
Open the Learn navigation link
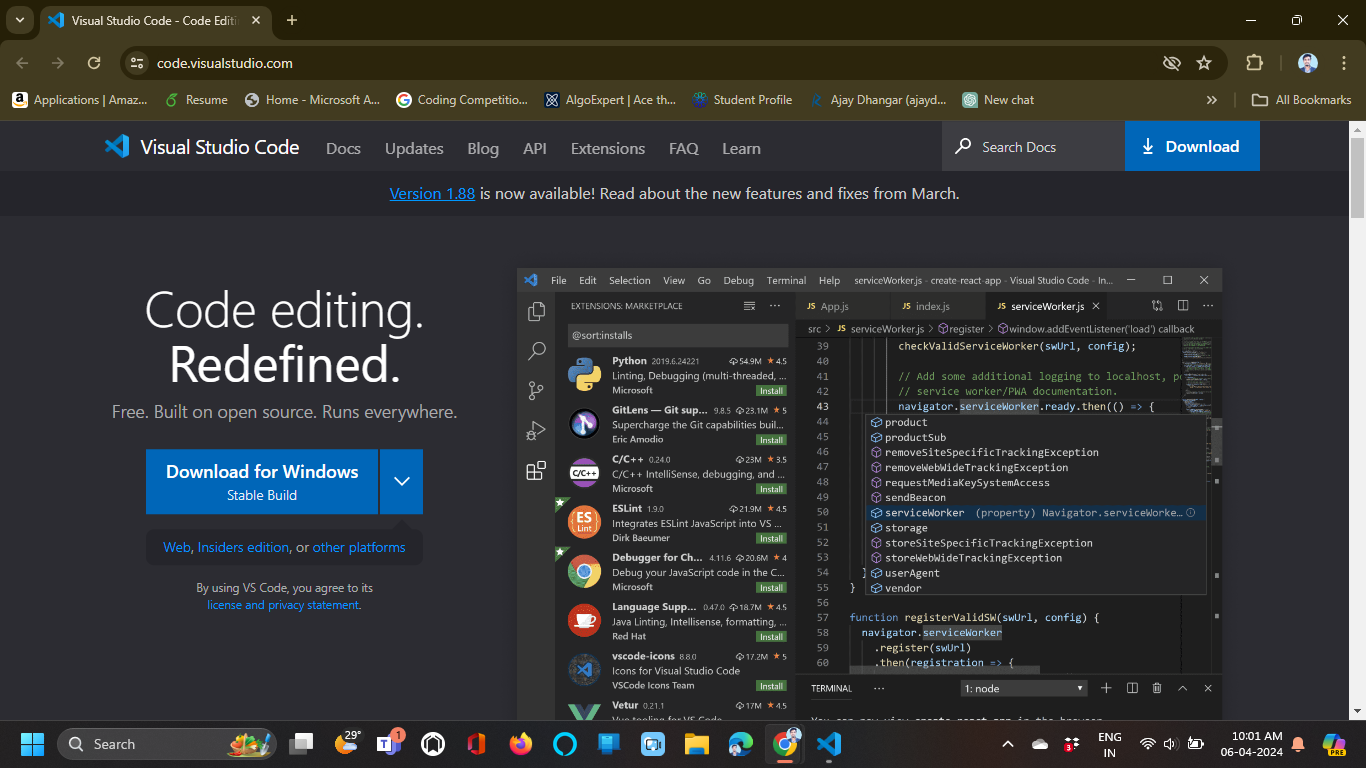click(x=741, y=148)
